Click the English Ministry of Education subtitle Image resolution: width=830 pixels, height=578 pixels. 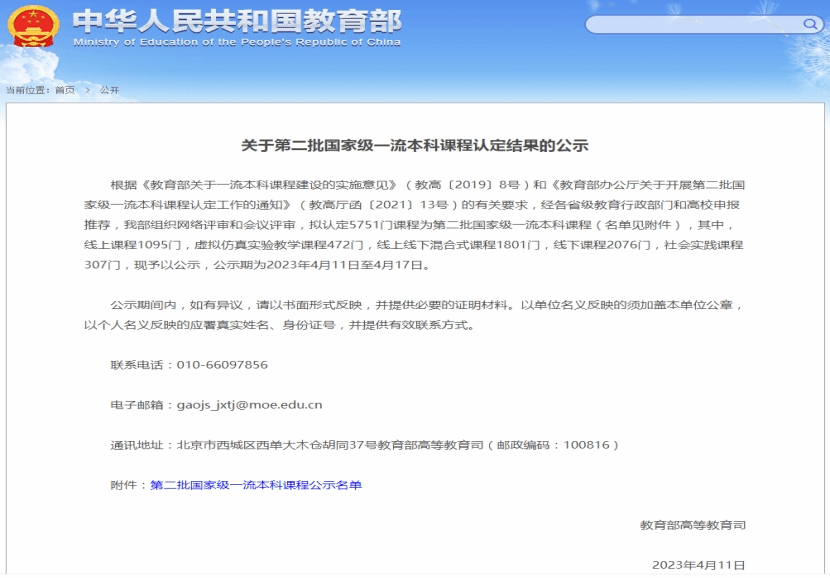coord(237,42)
